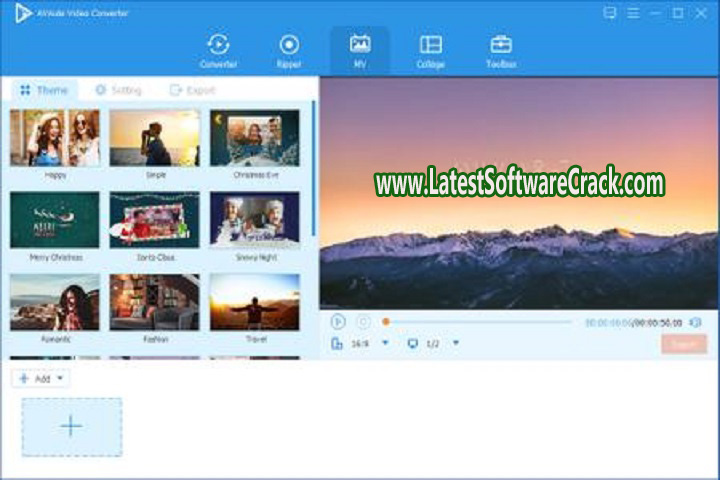This screenshot has width=720, height=480.
Task: Switch to the Ripper module
Action: (x=289, y=50)
